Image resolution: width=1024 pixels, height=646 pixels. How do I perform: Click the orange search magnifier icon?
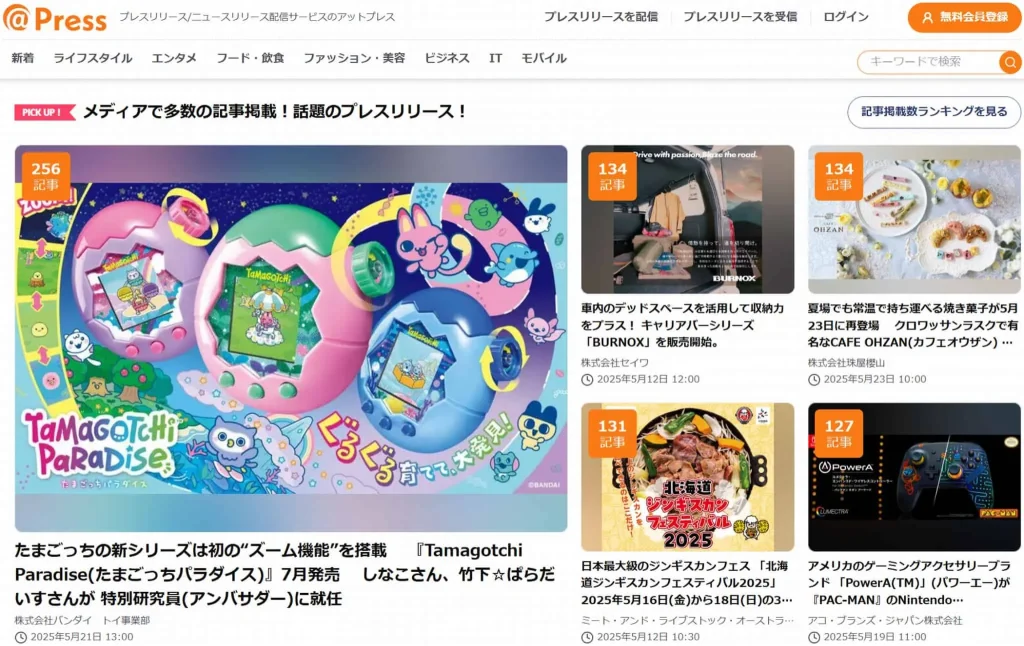pos(1010,62)
